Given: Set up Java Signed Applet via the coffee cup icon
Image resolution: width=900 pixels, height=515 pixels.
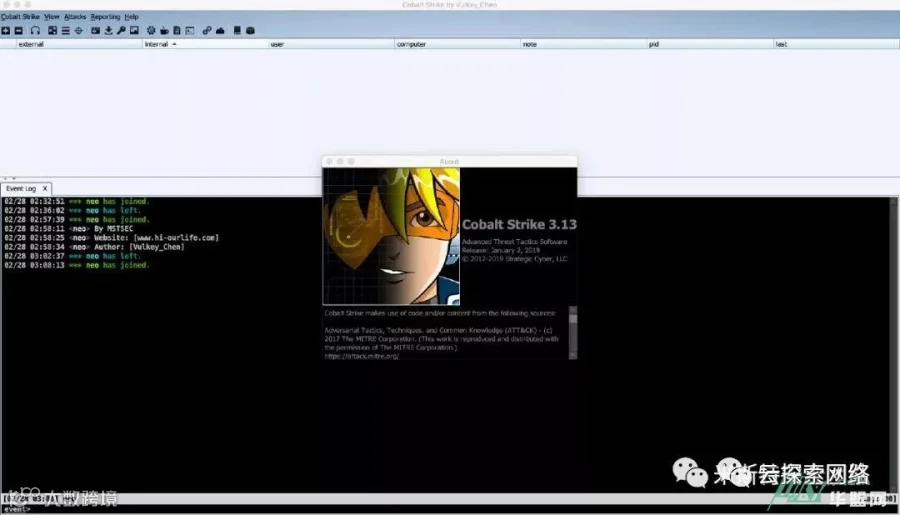Looking at the screenshot, I should 164,30.
